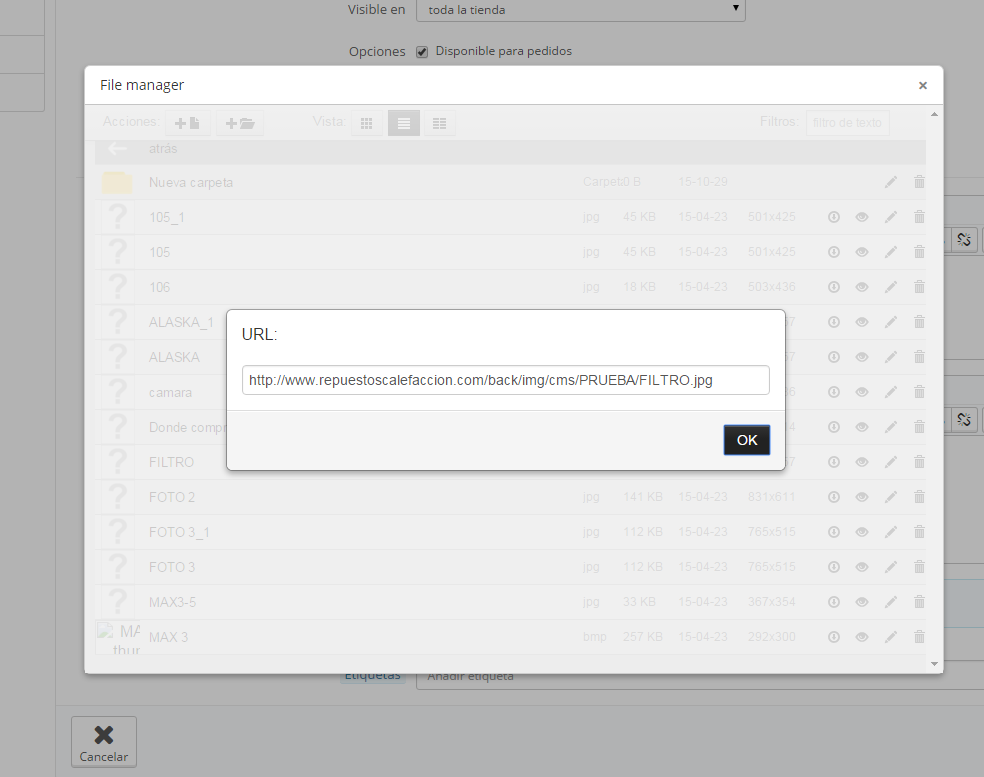The width and height of the screenshot is (984, 777).
Task: Preview ALASKA with eye icon
Action: point(862,357)
